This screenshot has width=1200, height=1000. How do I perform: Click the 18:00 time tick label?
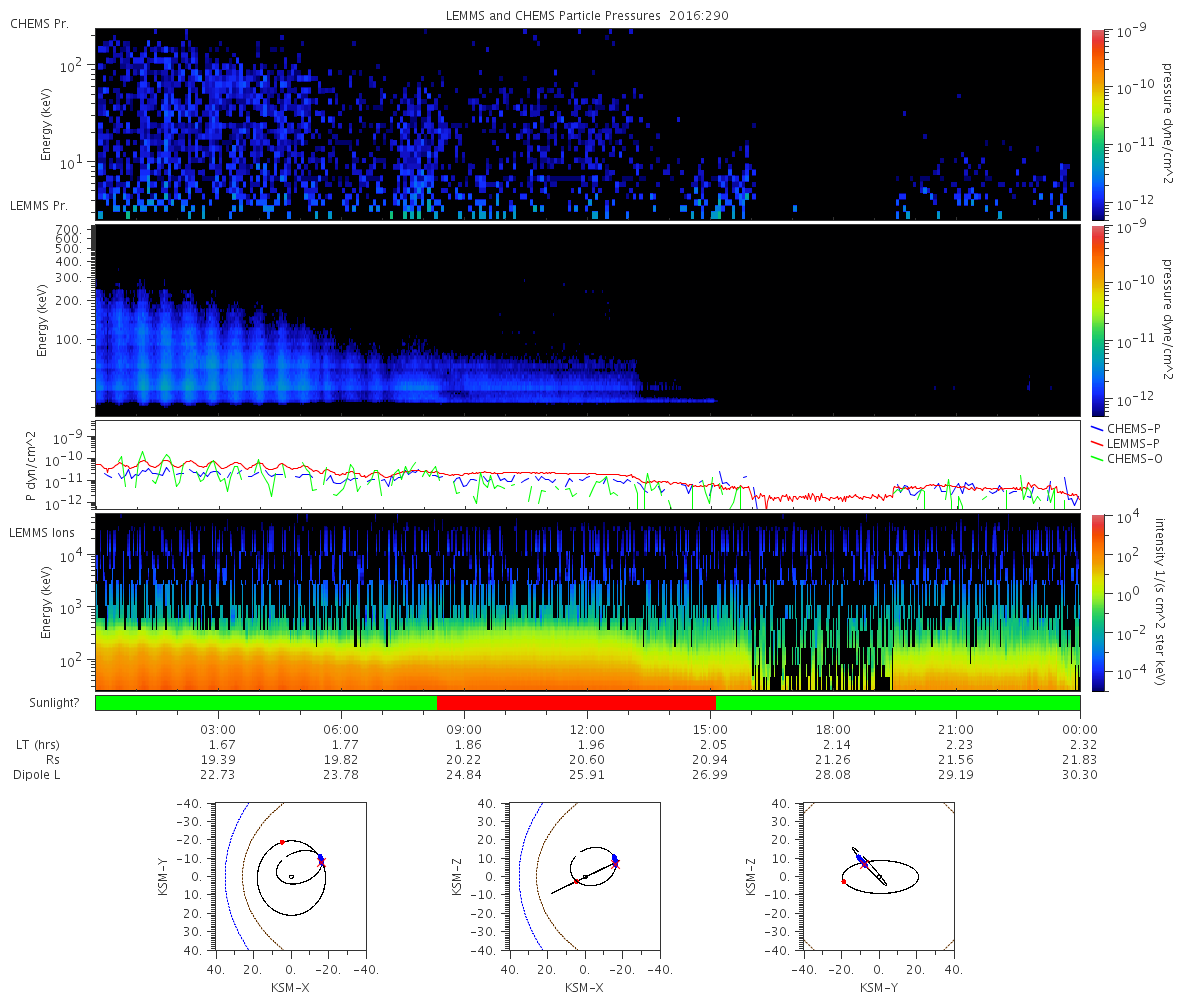click(834, 731)
